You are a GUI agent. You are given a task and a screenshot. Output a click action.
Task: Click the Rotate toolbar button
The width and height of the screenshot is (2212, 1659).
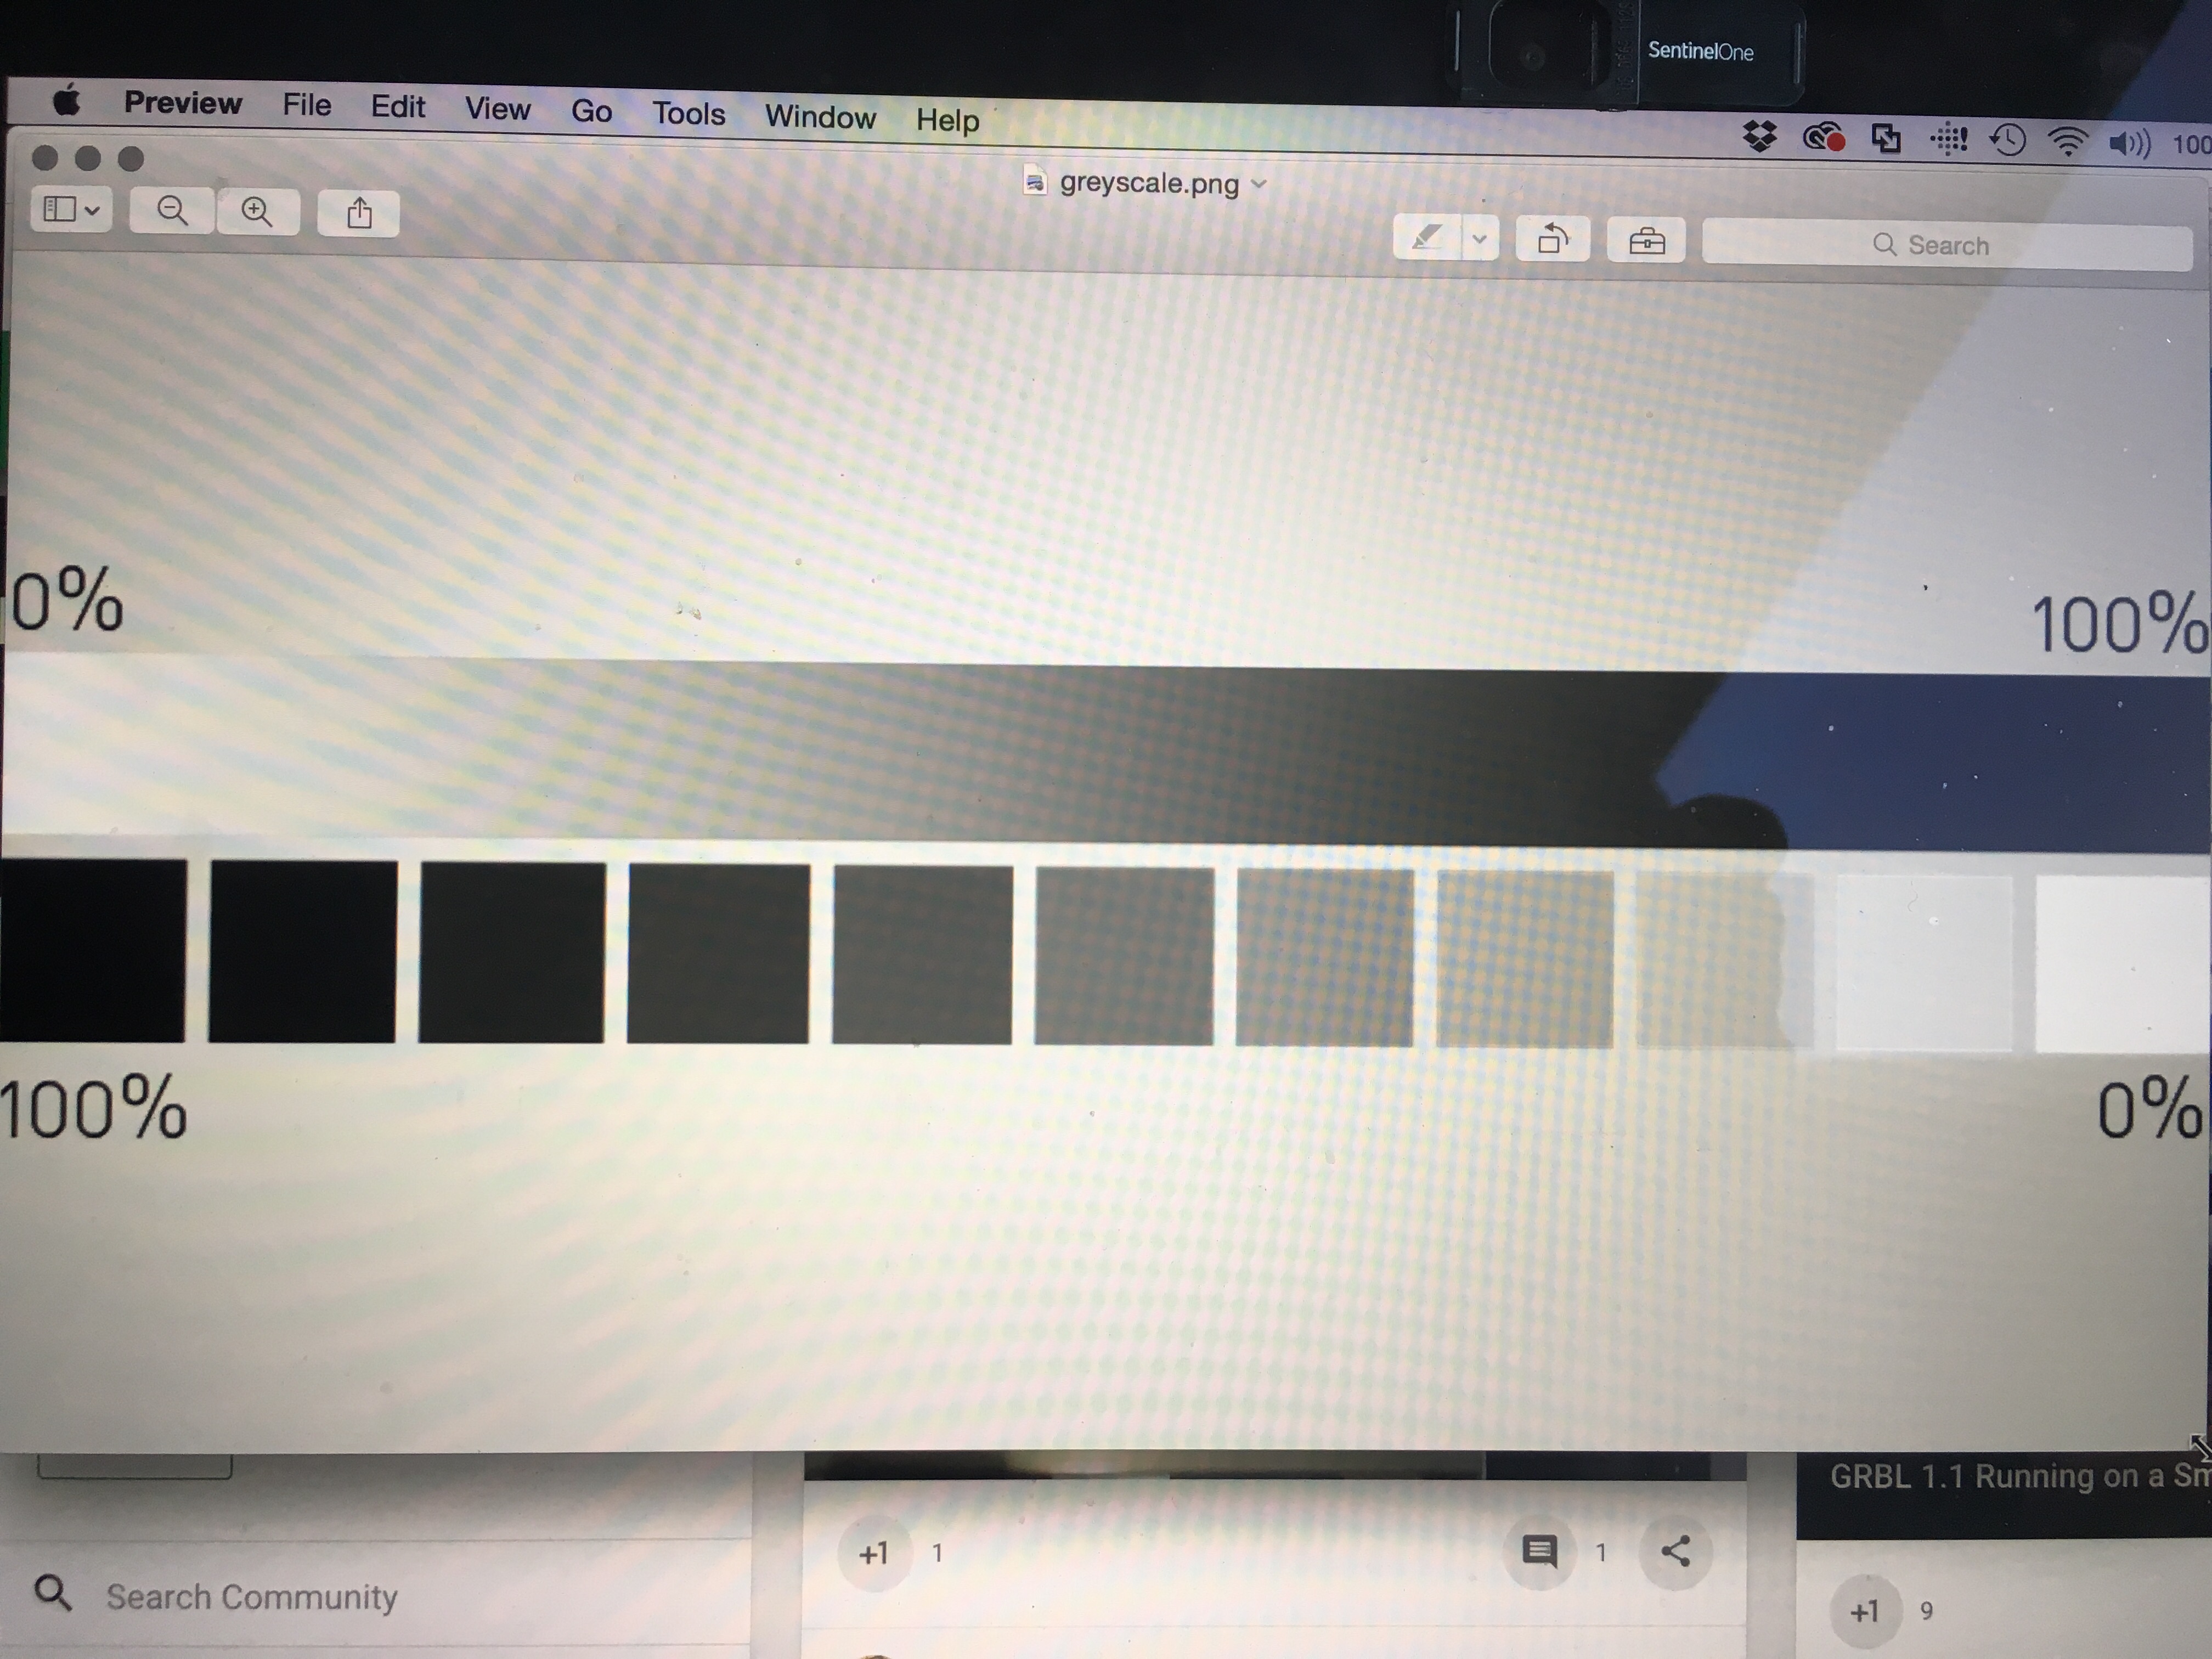coord(1553,239)
